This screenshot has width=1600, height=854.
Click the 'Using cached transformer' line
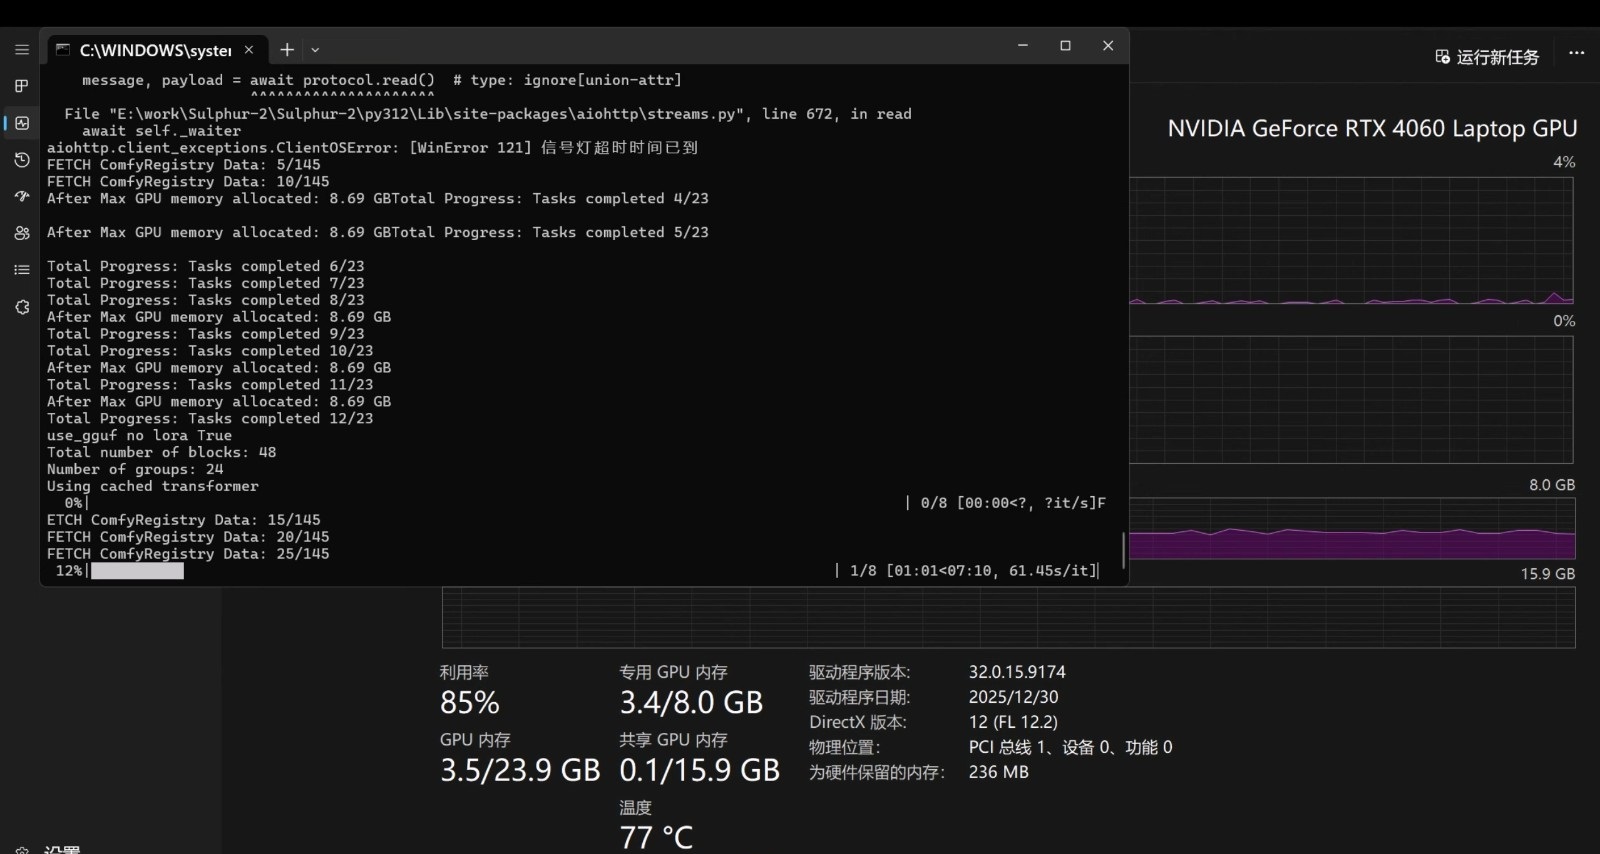(152, 487)
